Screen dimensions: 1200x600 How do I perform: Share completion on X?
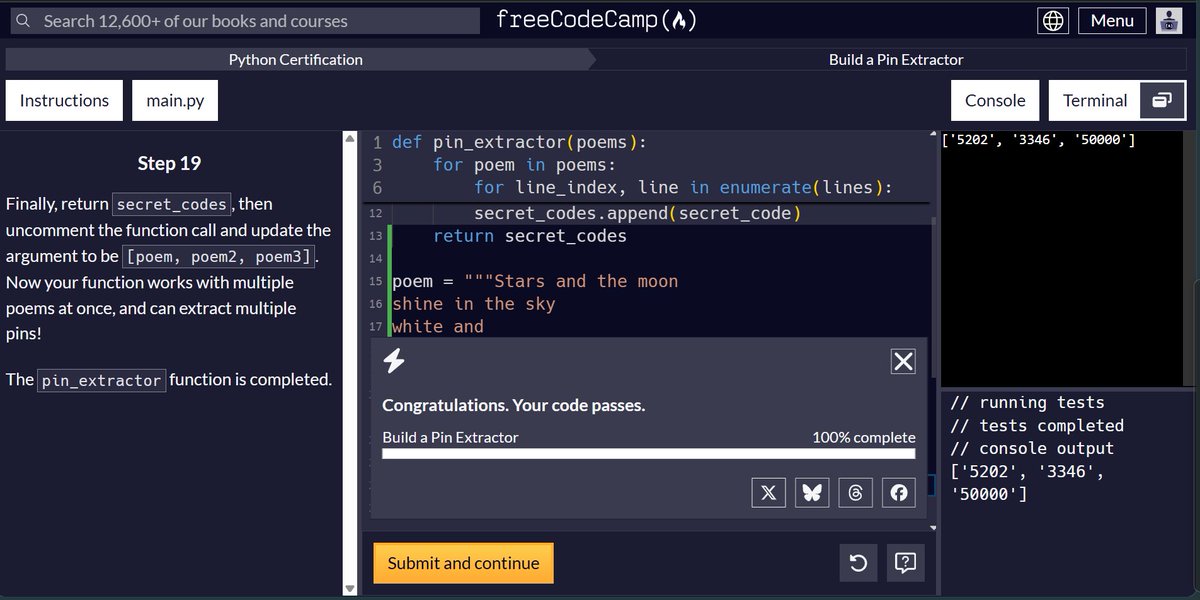[768, 492]
